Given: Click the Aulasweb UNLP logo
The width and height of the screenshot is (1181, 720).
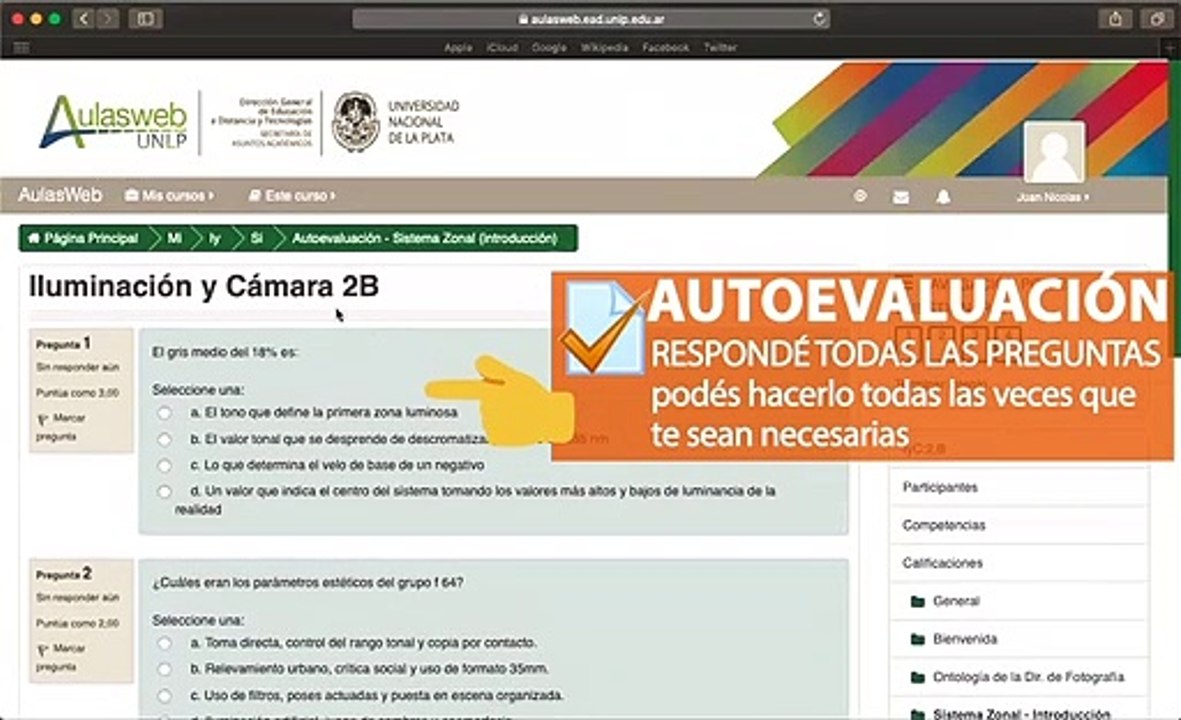Looking at the screenshot, I should (x=113, y=121).
